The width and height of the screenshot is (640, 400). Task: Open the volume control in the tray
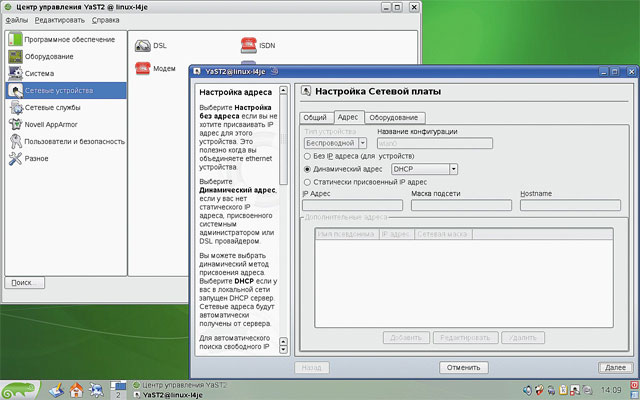527,390
